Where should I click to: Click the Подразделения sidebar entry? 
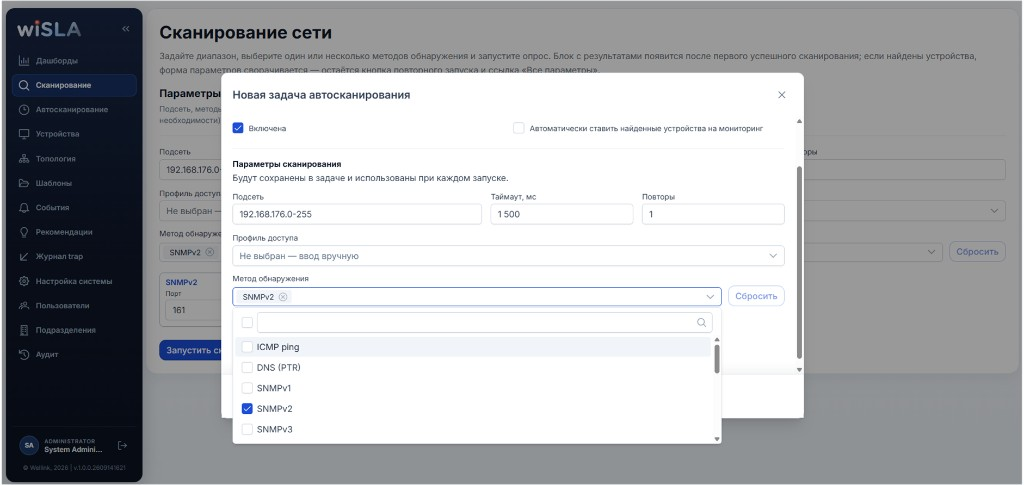(x=74, y=330)
